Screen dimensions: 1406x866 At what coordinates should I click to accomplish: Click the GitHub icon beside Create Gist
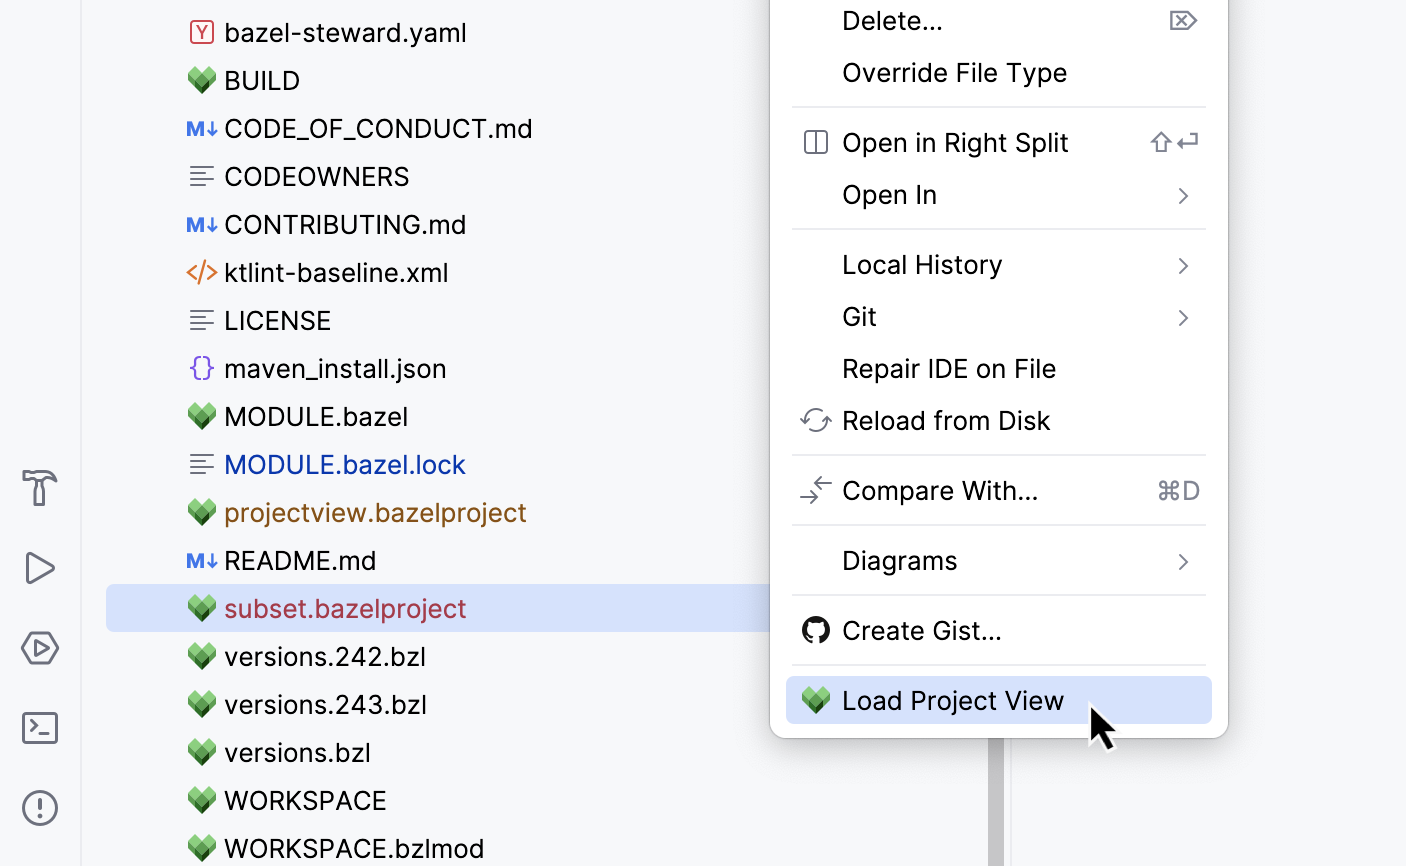pyautogui.click(x=815, y=630)
